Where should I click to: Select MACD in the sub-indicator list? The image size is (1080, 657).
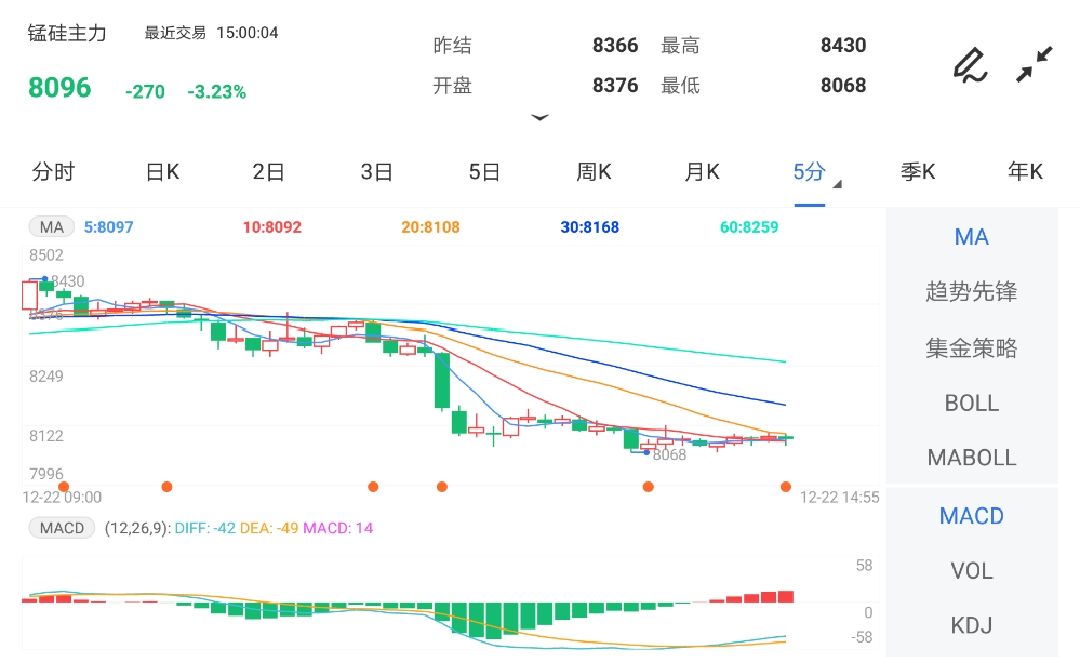coord(971,516)
